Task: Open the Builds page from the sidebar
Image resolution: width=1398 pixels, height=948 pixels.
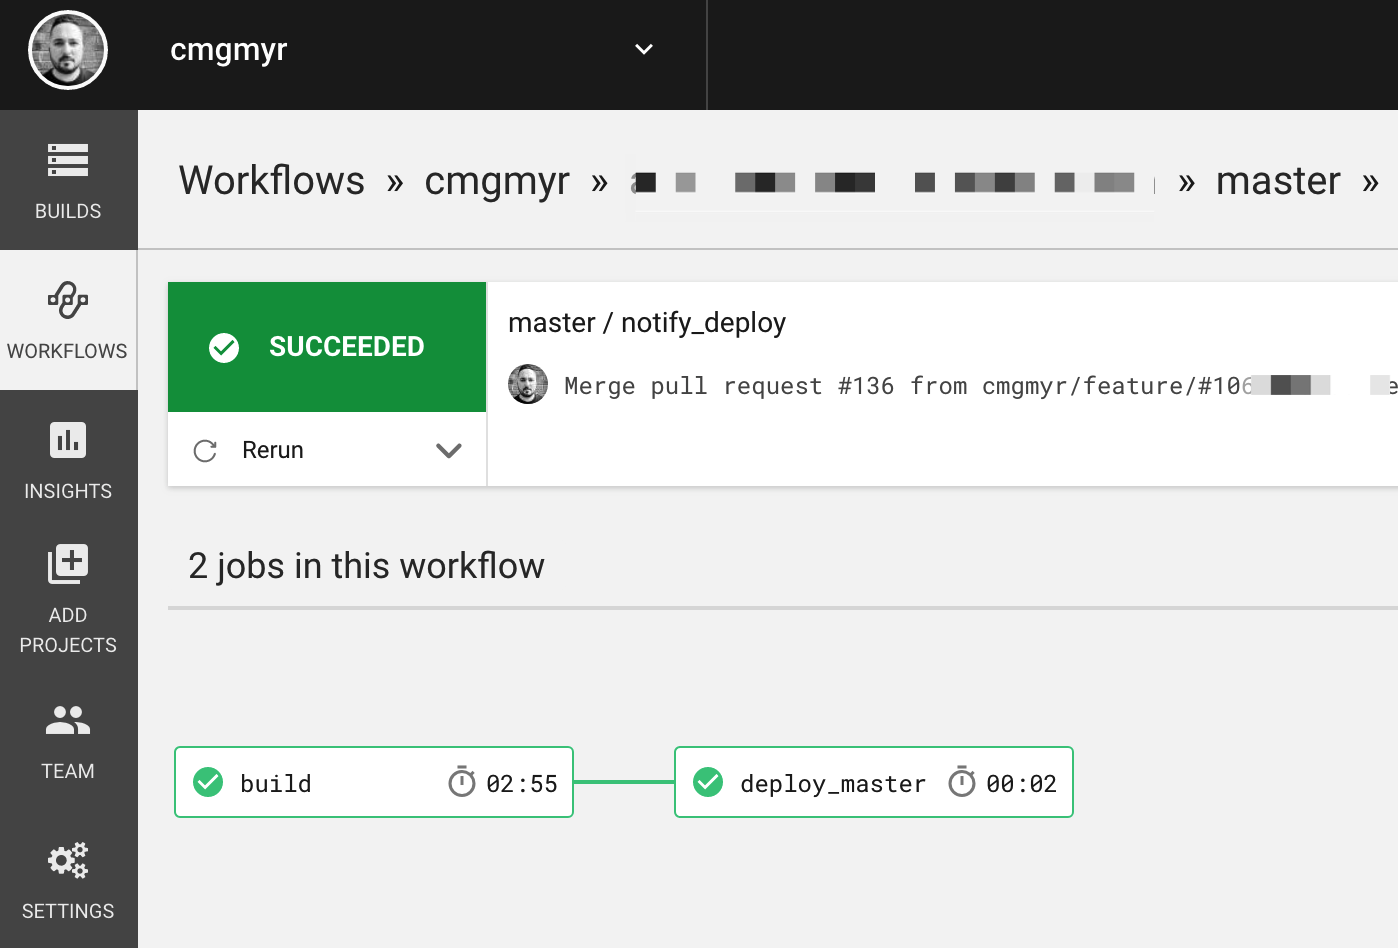Action: pyautogui.click(x=67, y=180)
